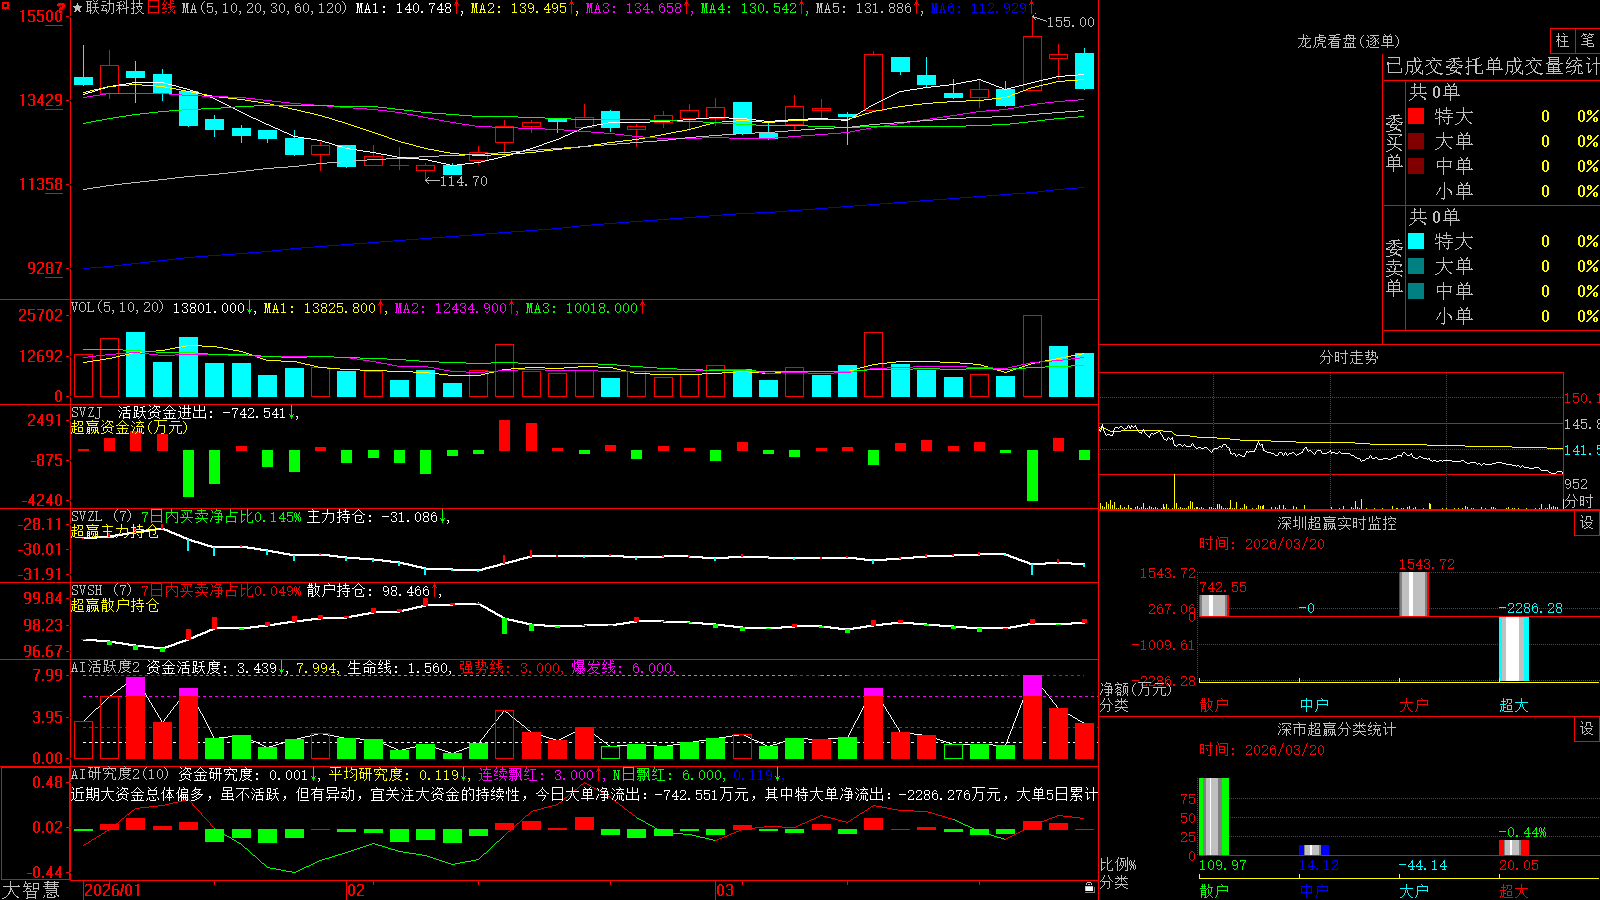Click the 155.00 high price label
Screen dimensions: 1600x900
pyautogui.click(x=1070, y=22)
